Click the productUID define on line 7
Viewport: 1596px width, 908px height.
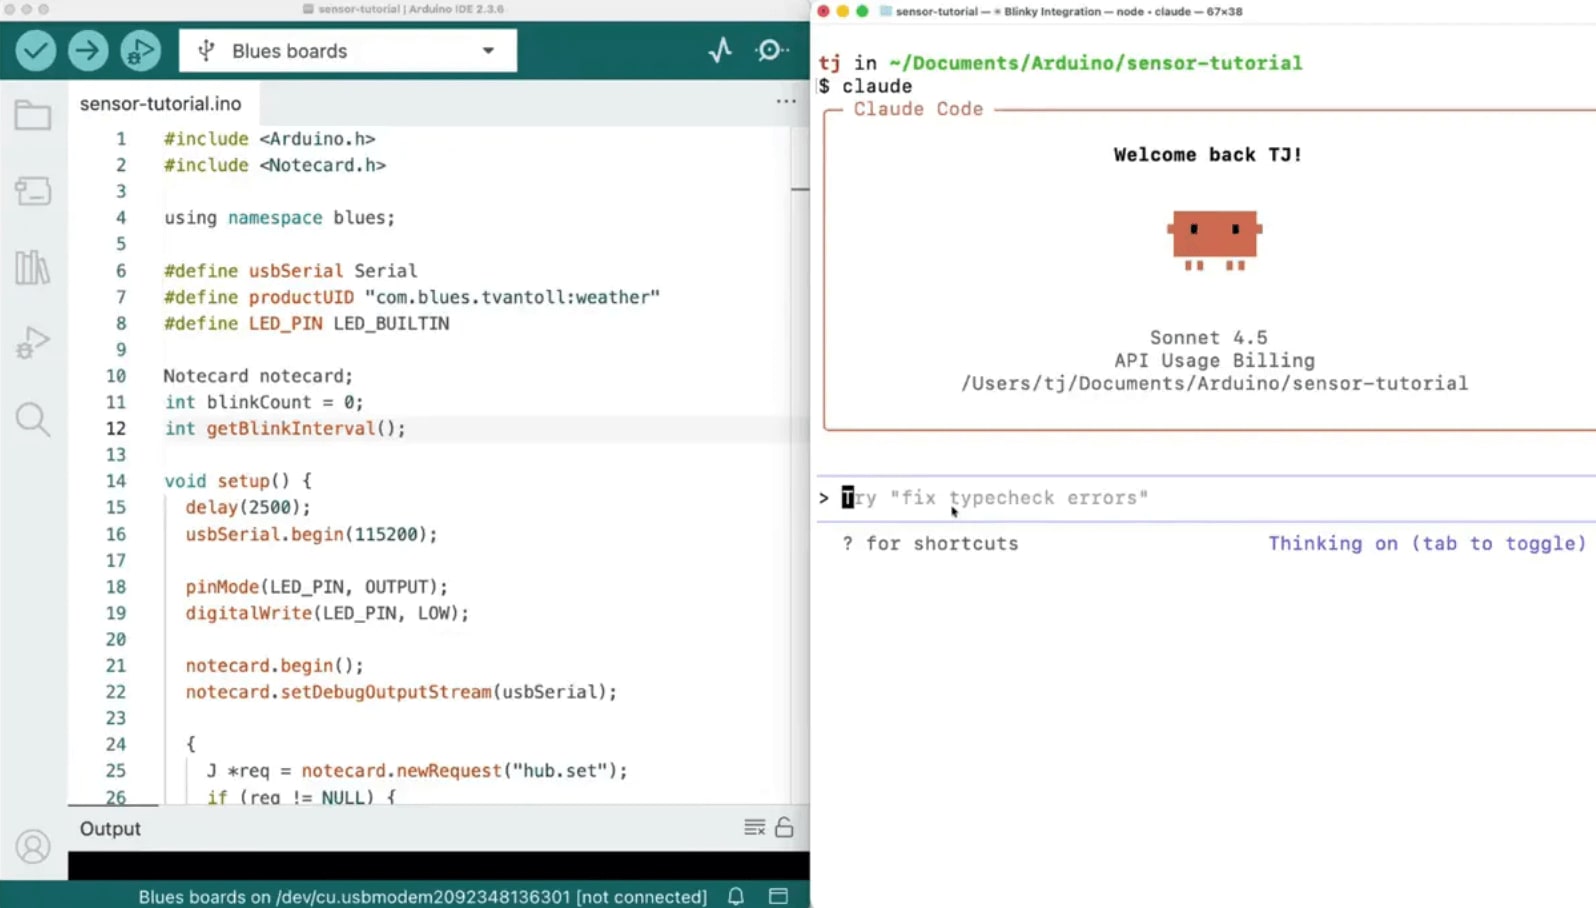click(412, 297)
